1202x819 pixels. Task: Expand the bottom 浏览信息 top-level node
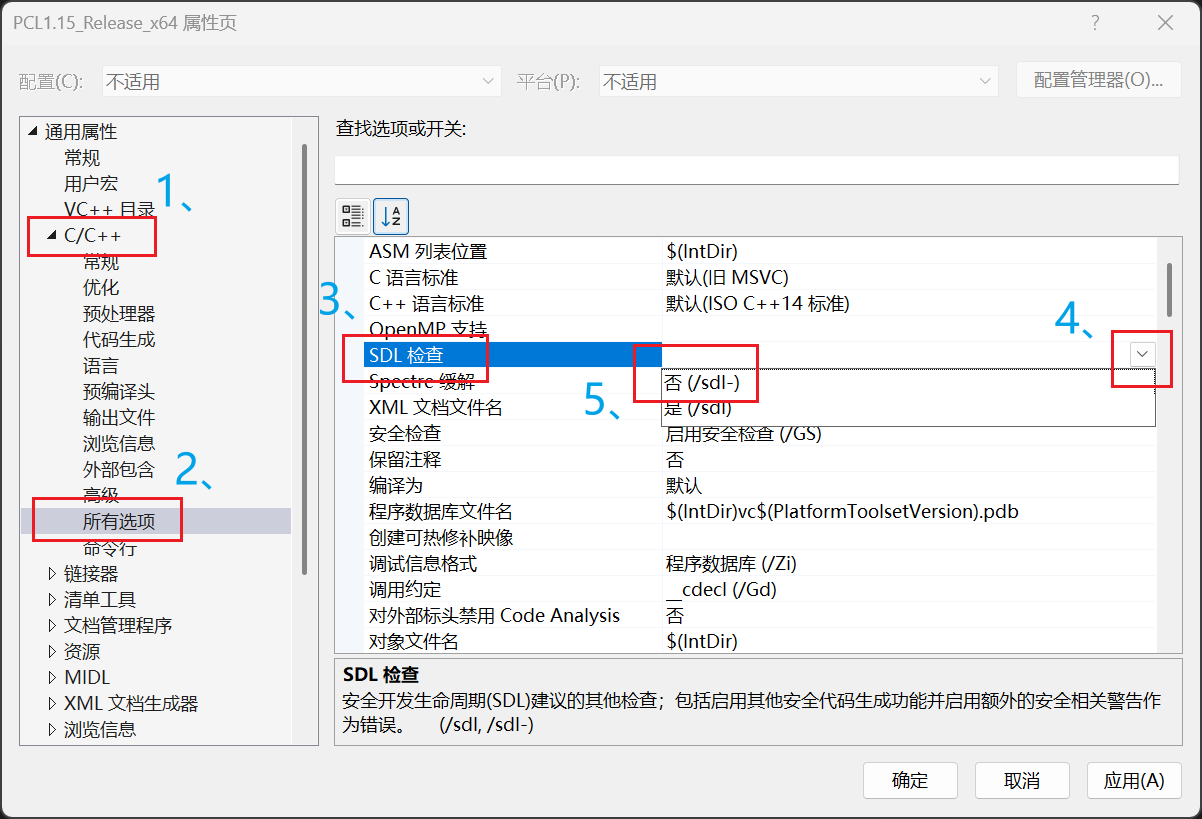[x=53, y=729]
